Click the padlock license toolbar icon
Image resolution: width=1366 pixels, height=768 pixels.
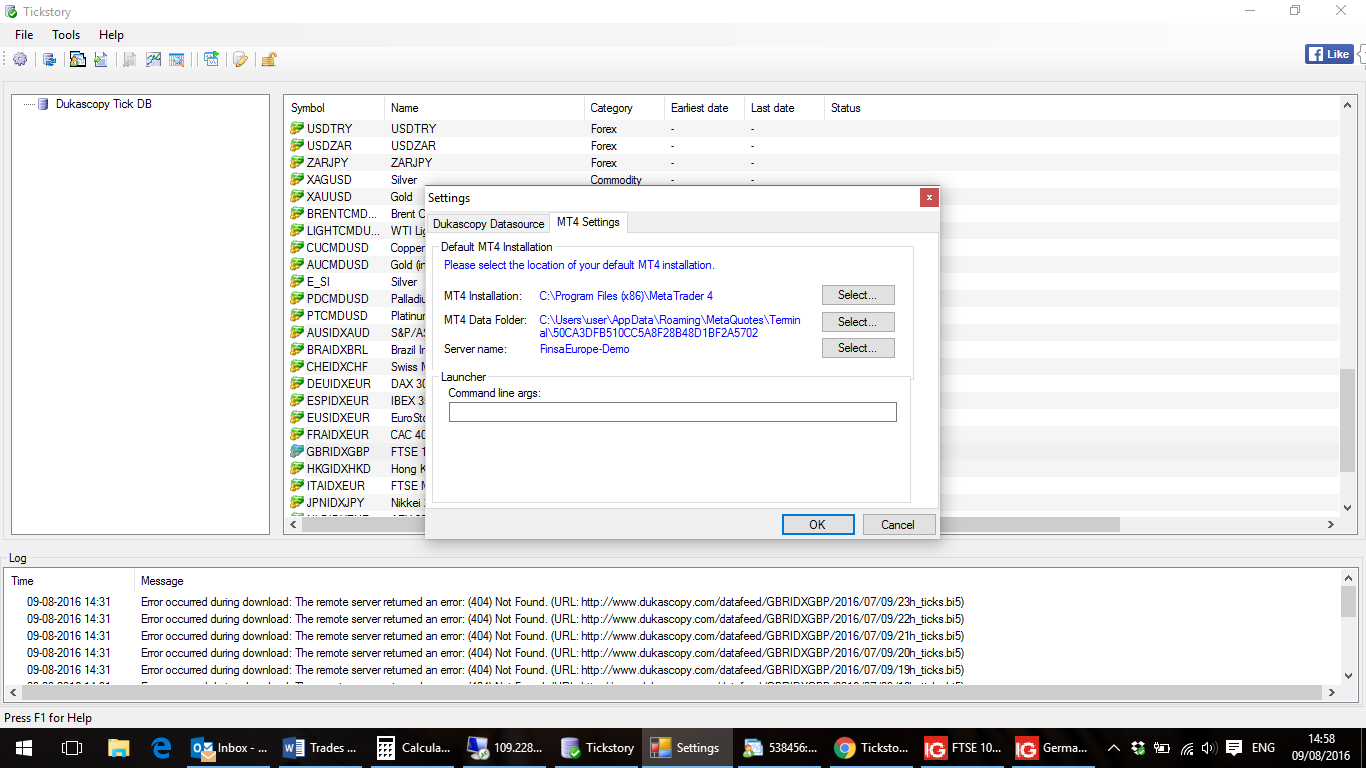pyautogui.click(x=269, y=60)
